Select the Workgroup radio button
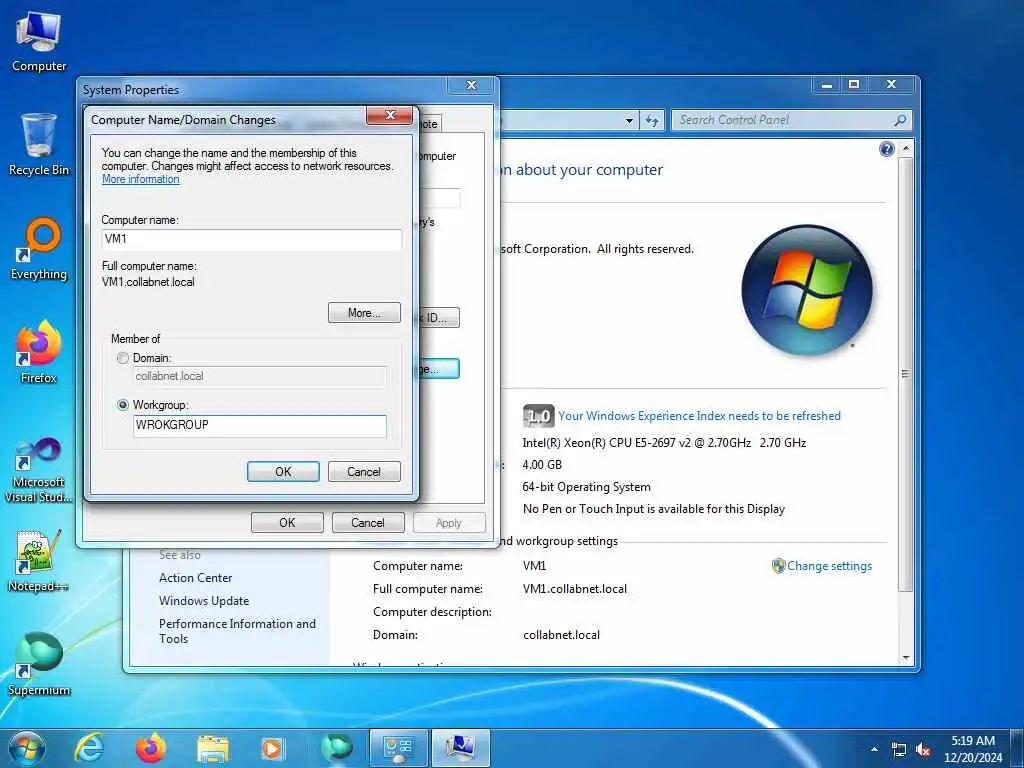 122,405
